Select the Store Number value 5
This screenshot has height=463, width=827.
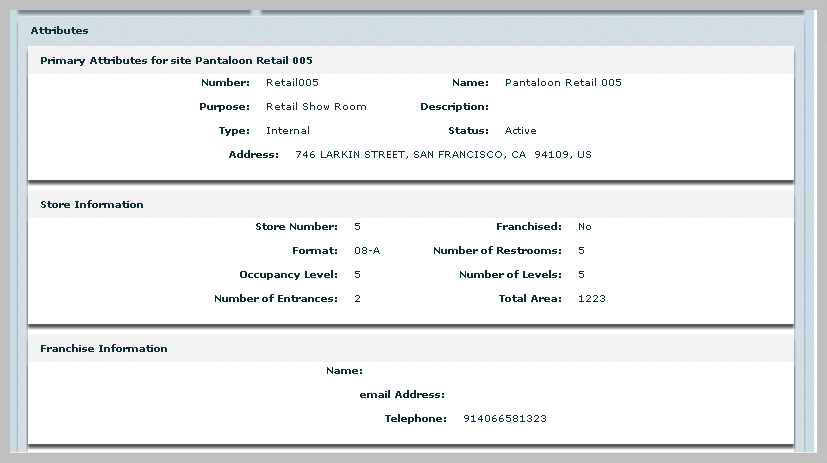[357, 227]
